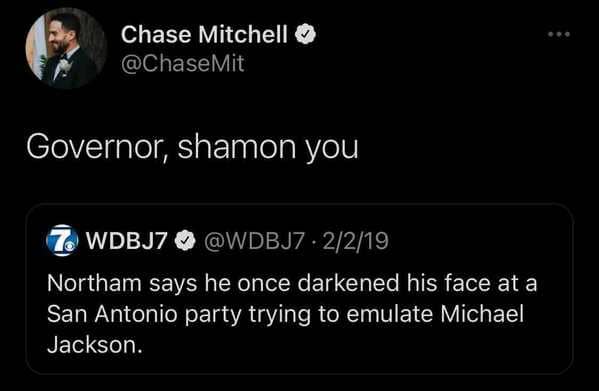Open the @WDBJ7 handle in quoted tweet
Image resolution: width=599 pixels, height=391 pixels.
(254, 241)
